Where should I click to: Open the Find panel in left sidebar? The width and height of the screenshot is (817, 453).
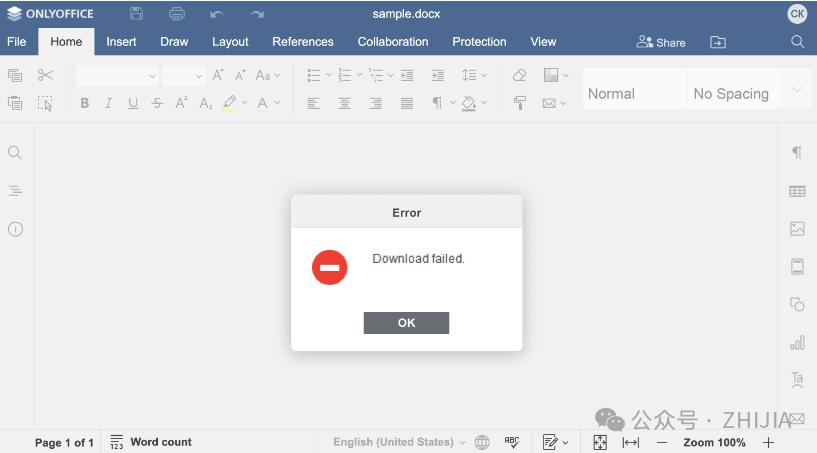click(15, 152)
